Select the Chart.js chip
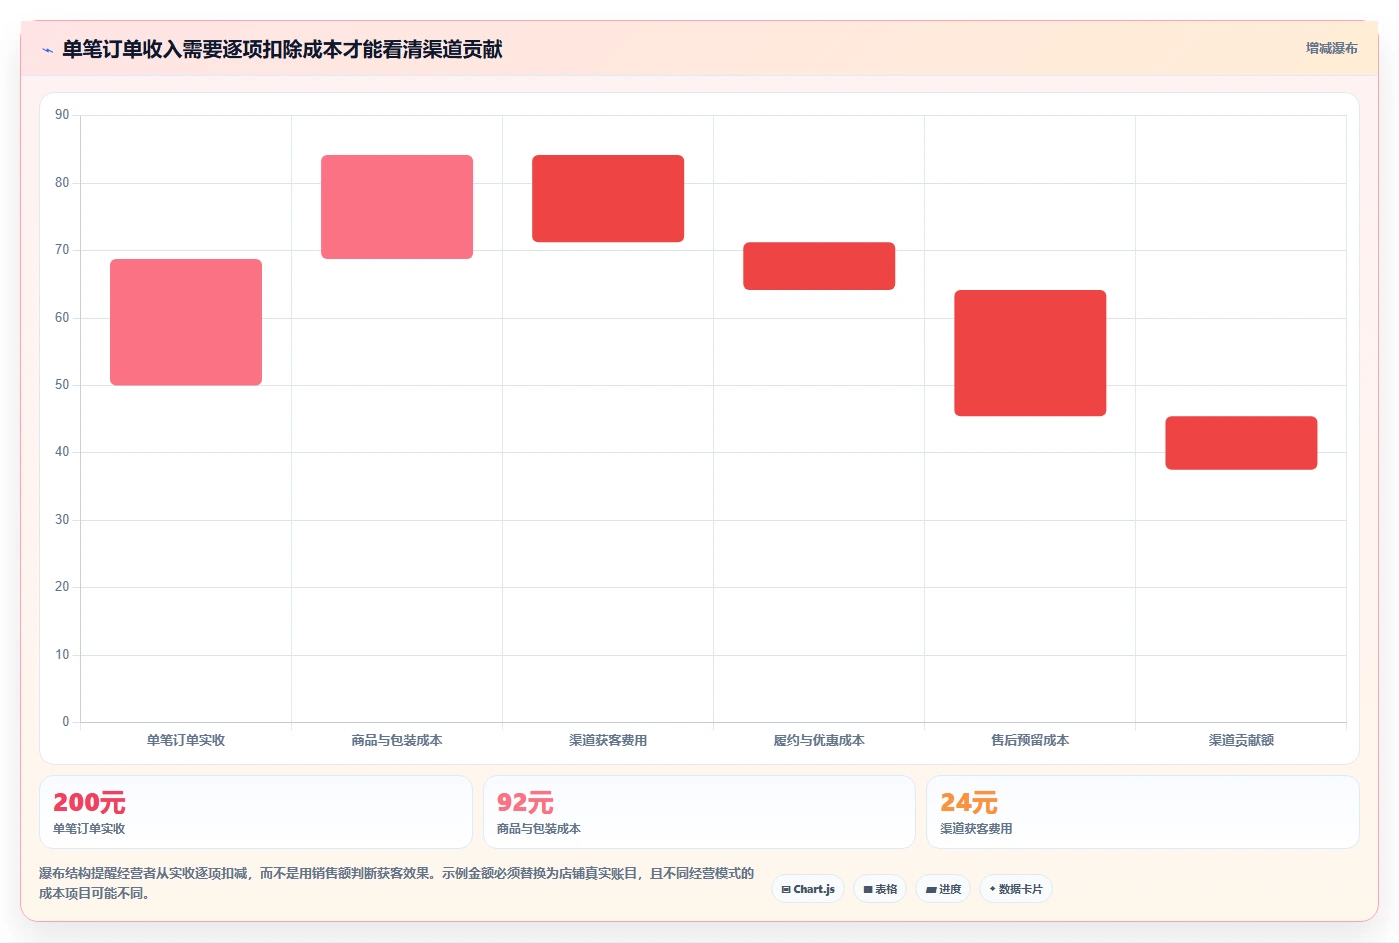 (x=808, y=889)
